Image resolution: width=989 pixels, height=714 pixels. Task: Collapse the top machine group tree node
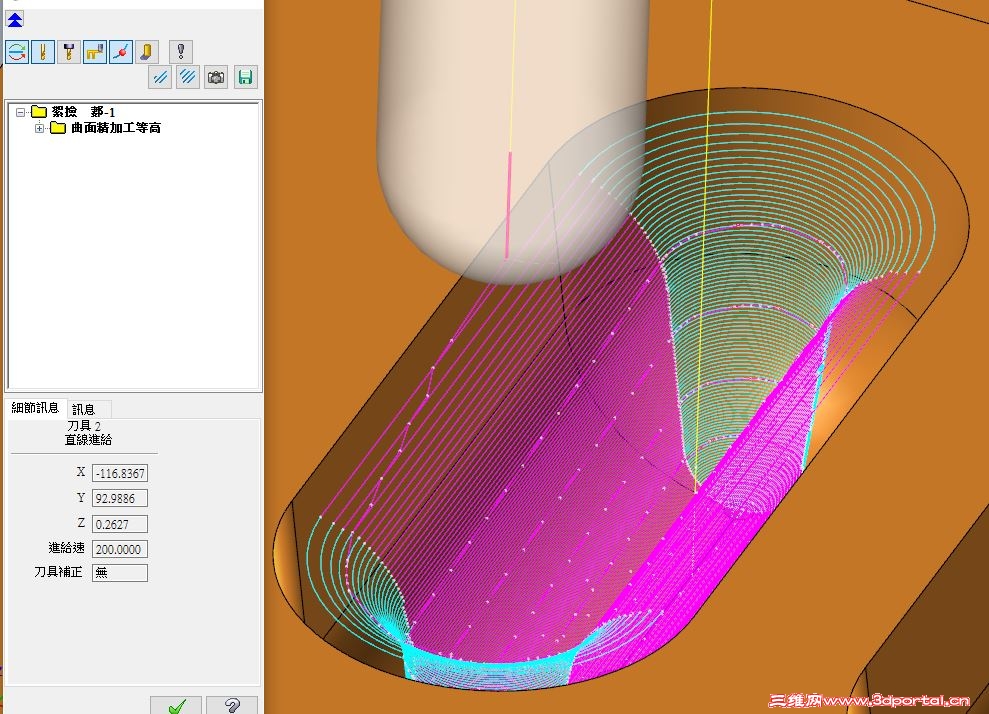[21, 112]
